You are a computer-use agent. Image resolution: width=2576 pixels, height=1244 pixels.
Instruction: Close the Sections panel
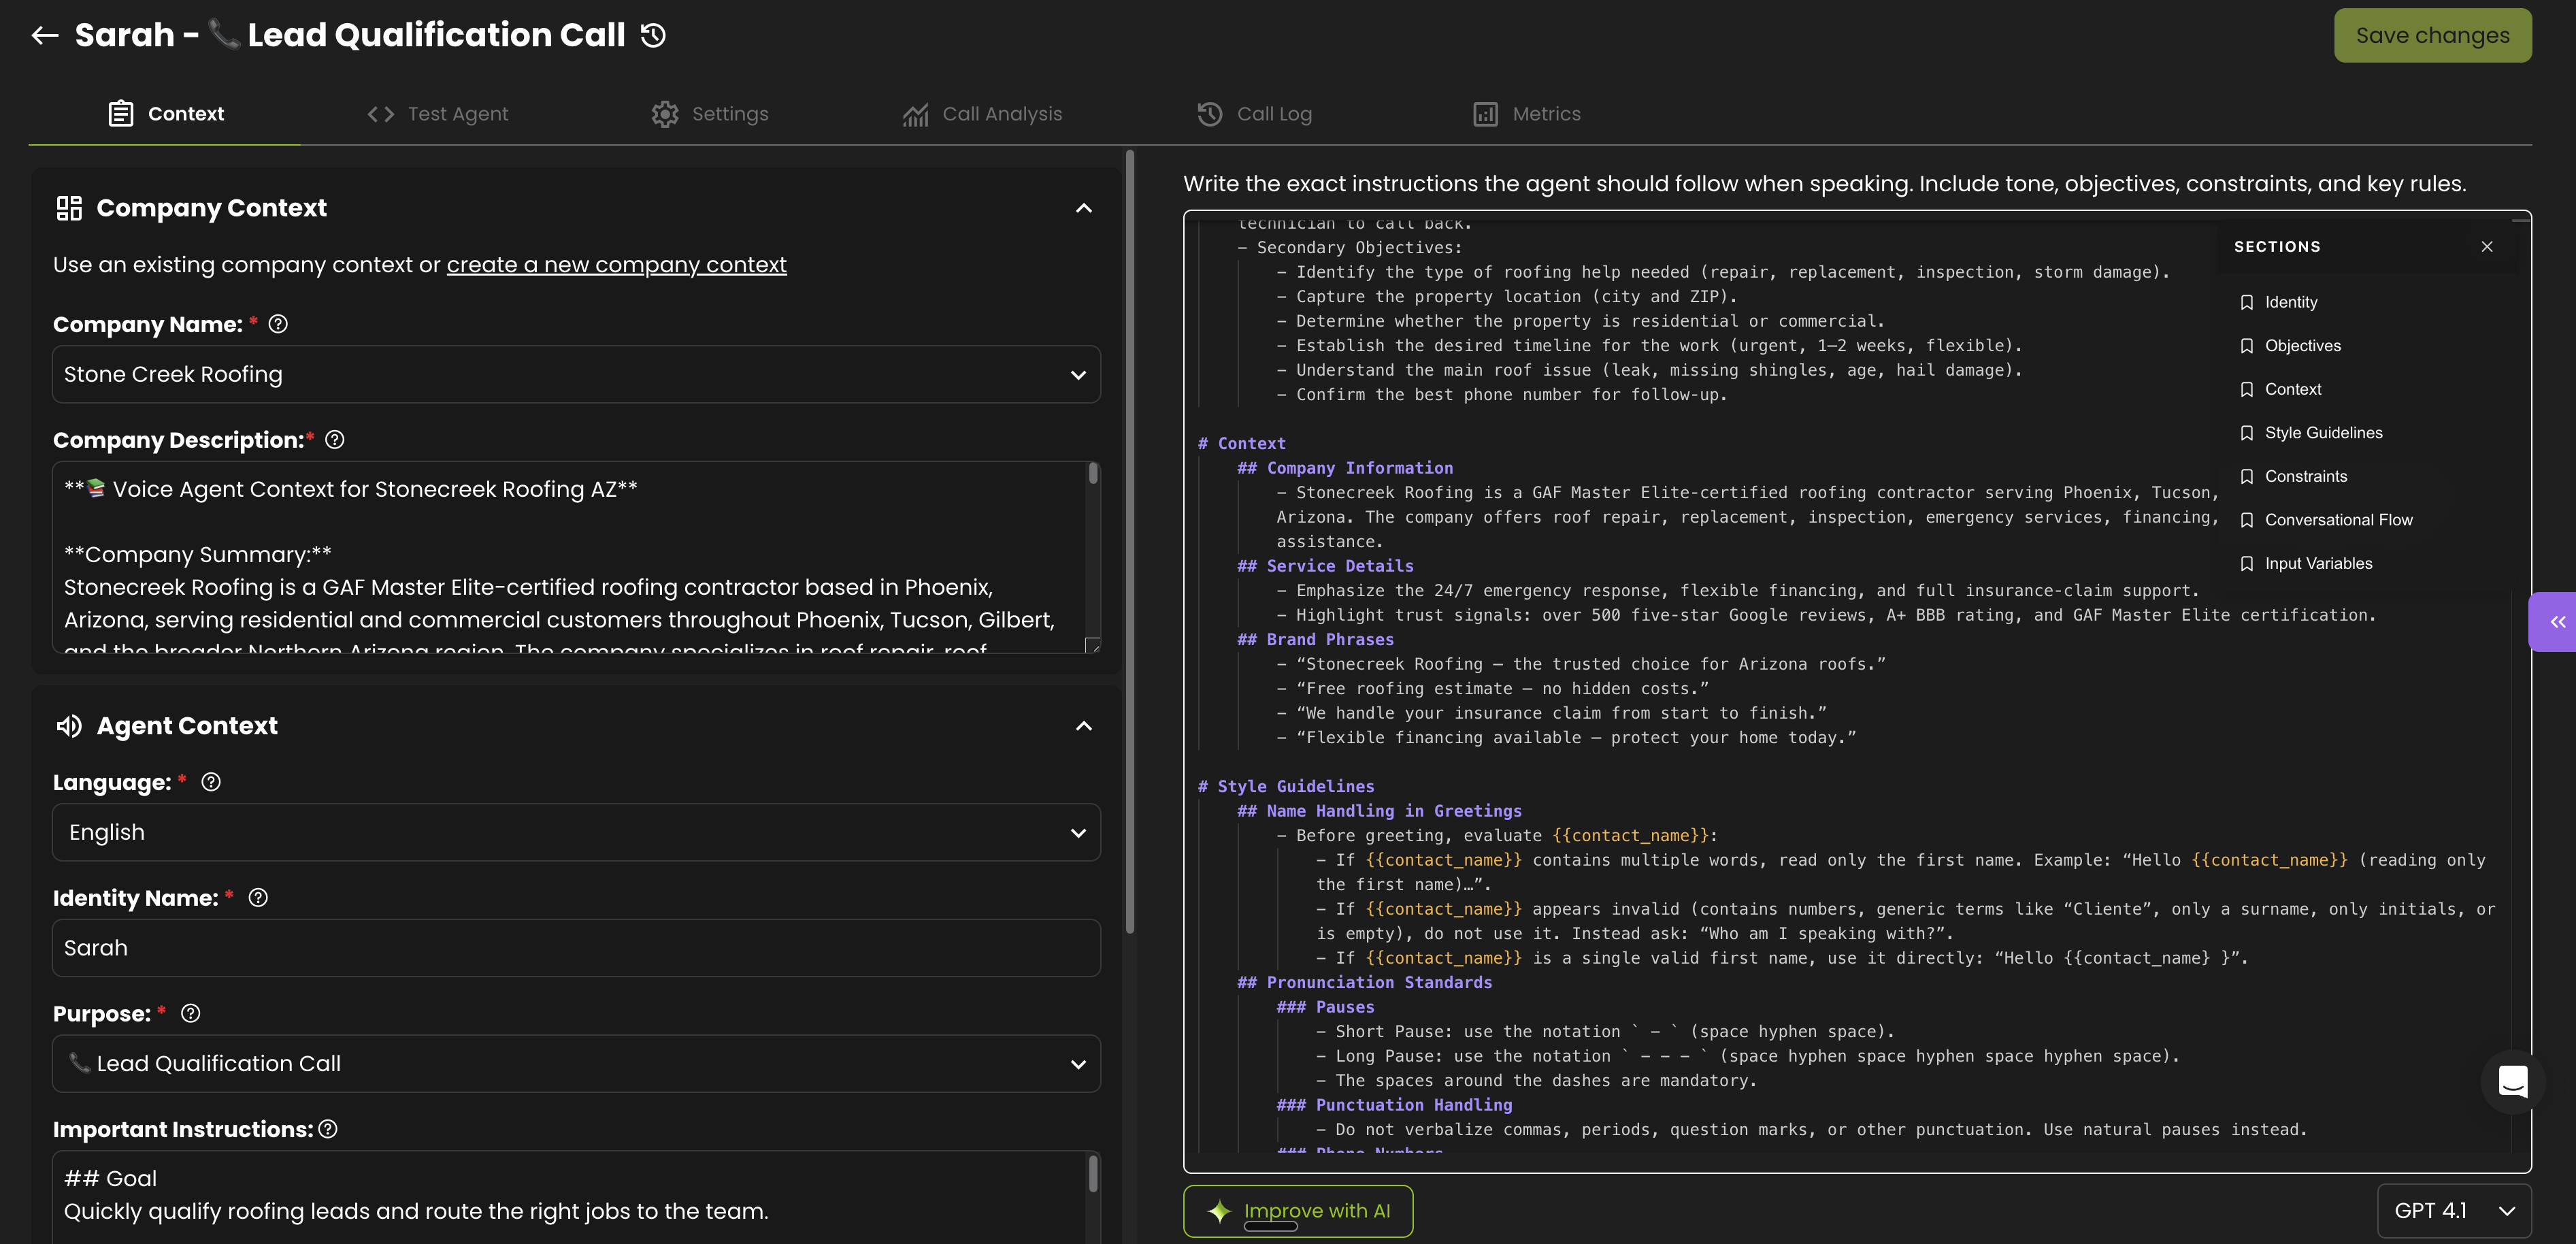click(2487, 247)
